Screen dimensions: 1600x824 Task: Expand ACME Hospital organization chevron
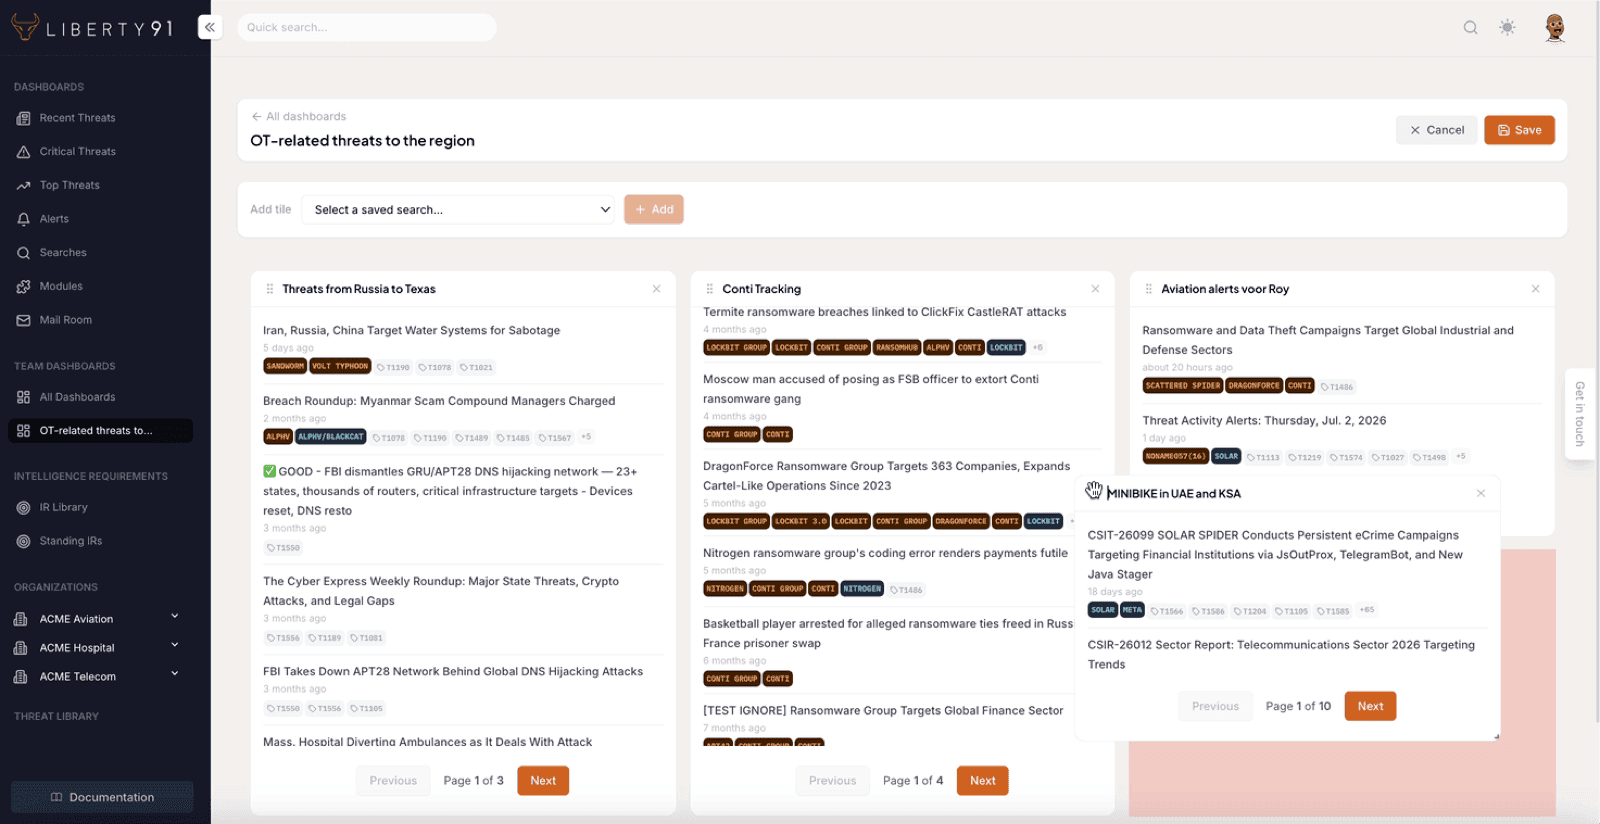[175, 645]
